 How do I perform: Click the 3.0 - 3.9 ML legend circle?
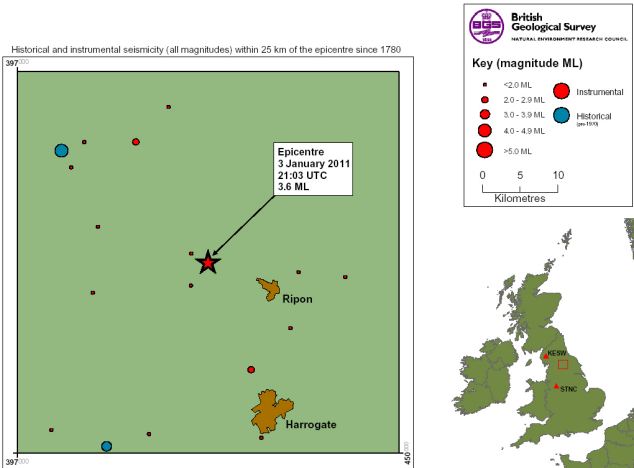485,114
